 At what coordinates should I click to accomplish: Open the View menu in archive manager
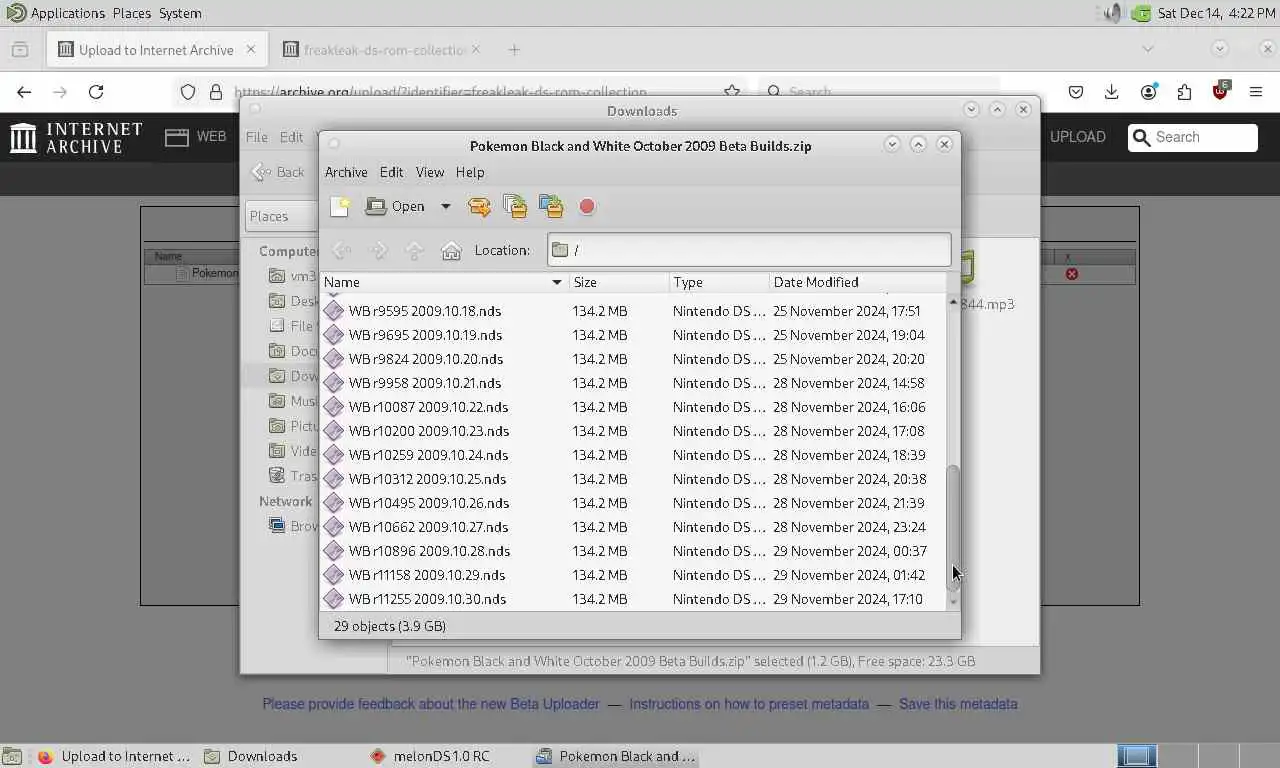pos(430,172)
